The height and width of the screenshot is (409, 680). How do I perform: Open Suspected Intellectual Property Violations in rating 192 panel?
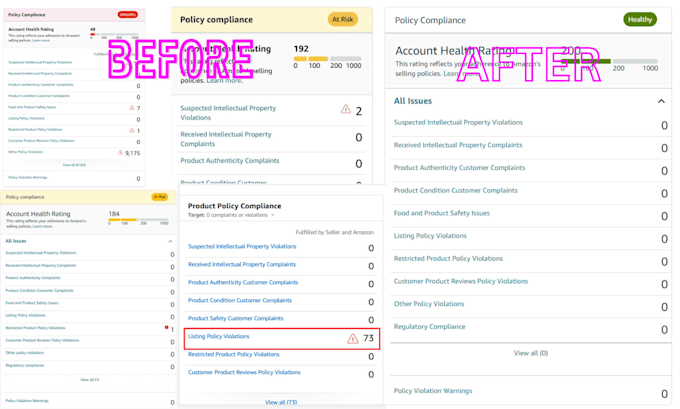[228, 113]
